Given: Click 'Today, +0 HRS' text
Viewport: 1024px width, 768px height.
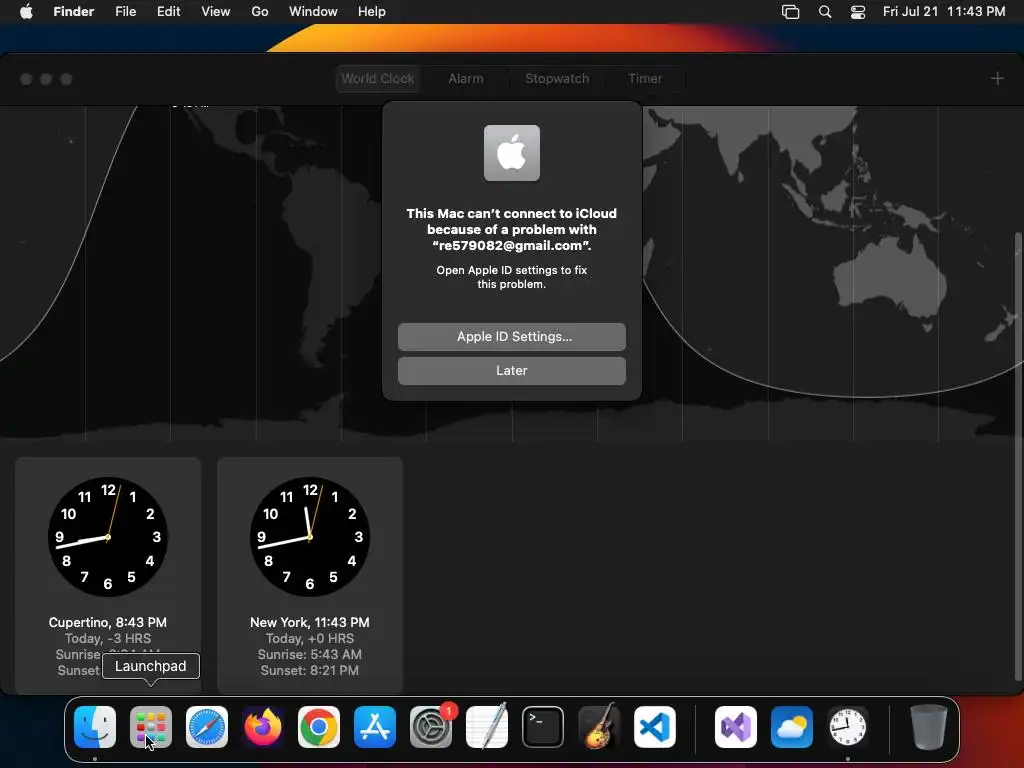Looking at the screenshot, I should click(310, 639).
